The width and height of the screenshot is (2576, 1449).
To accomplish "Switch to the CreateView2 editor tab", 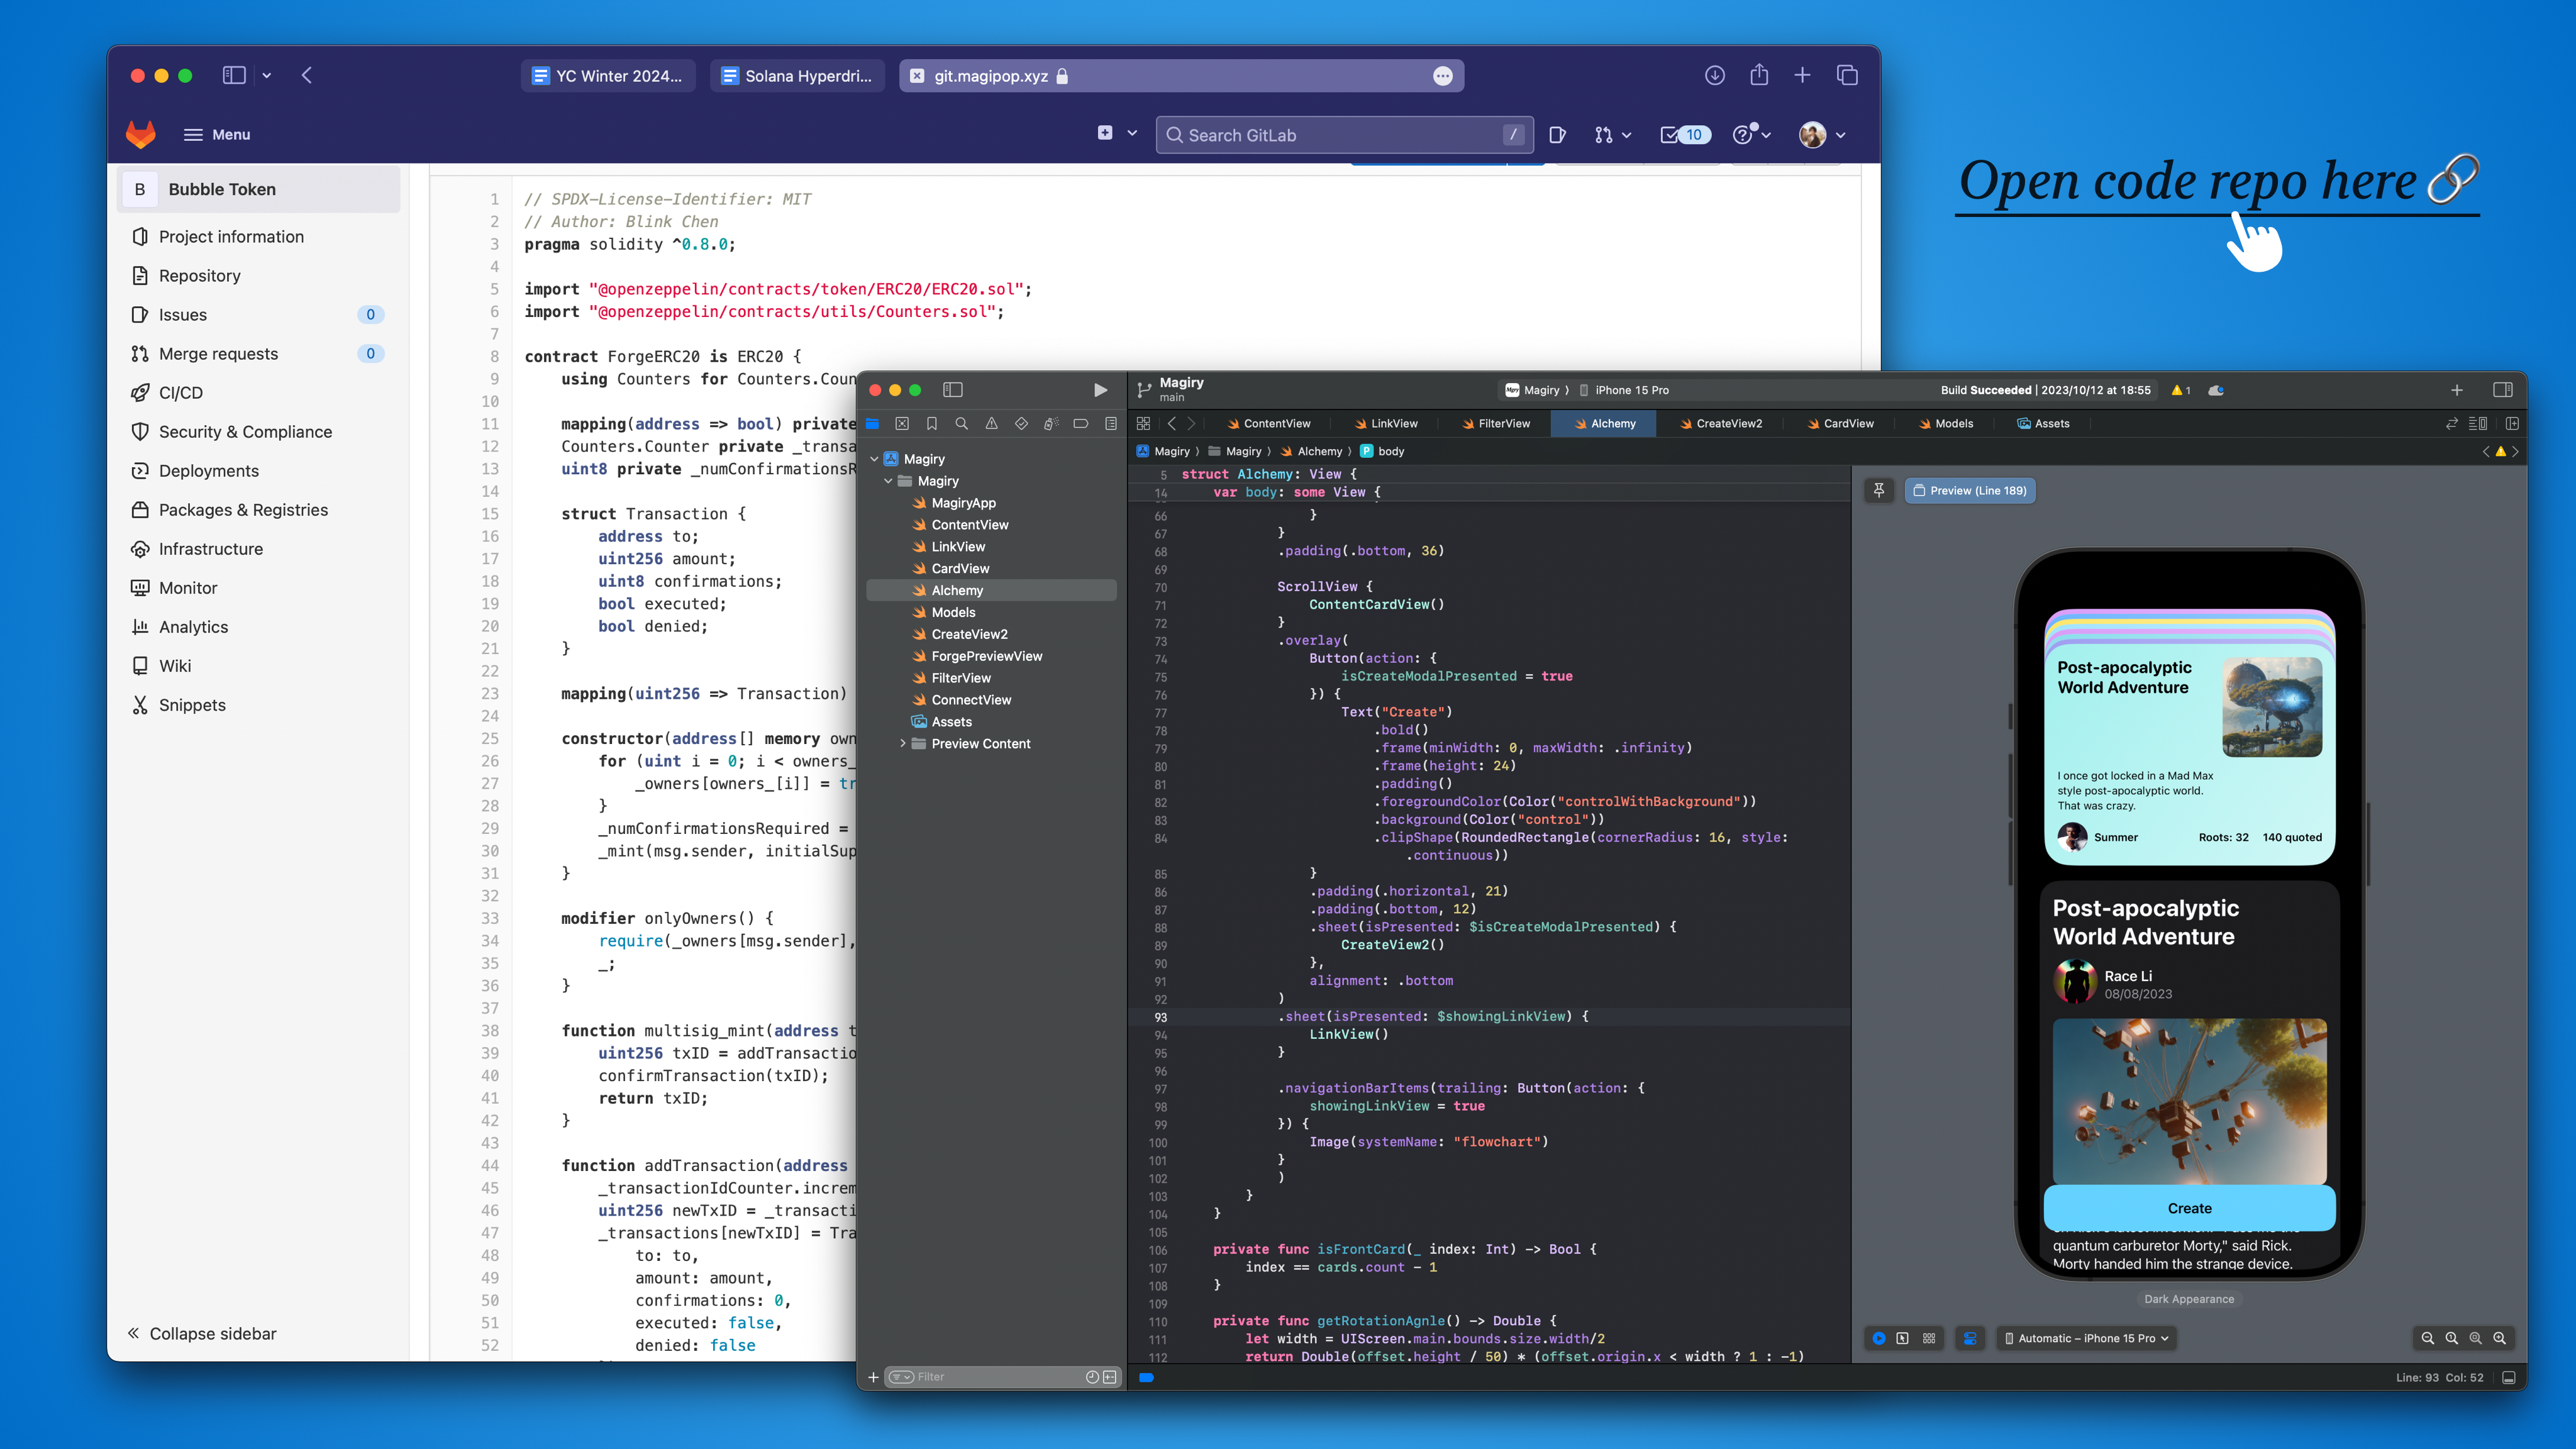I will pos(1721,424).
